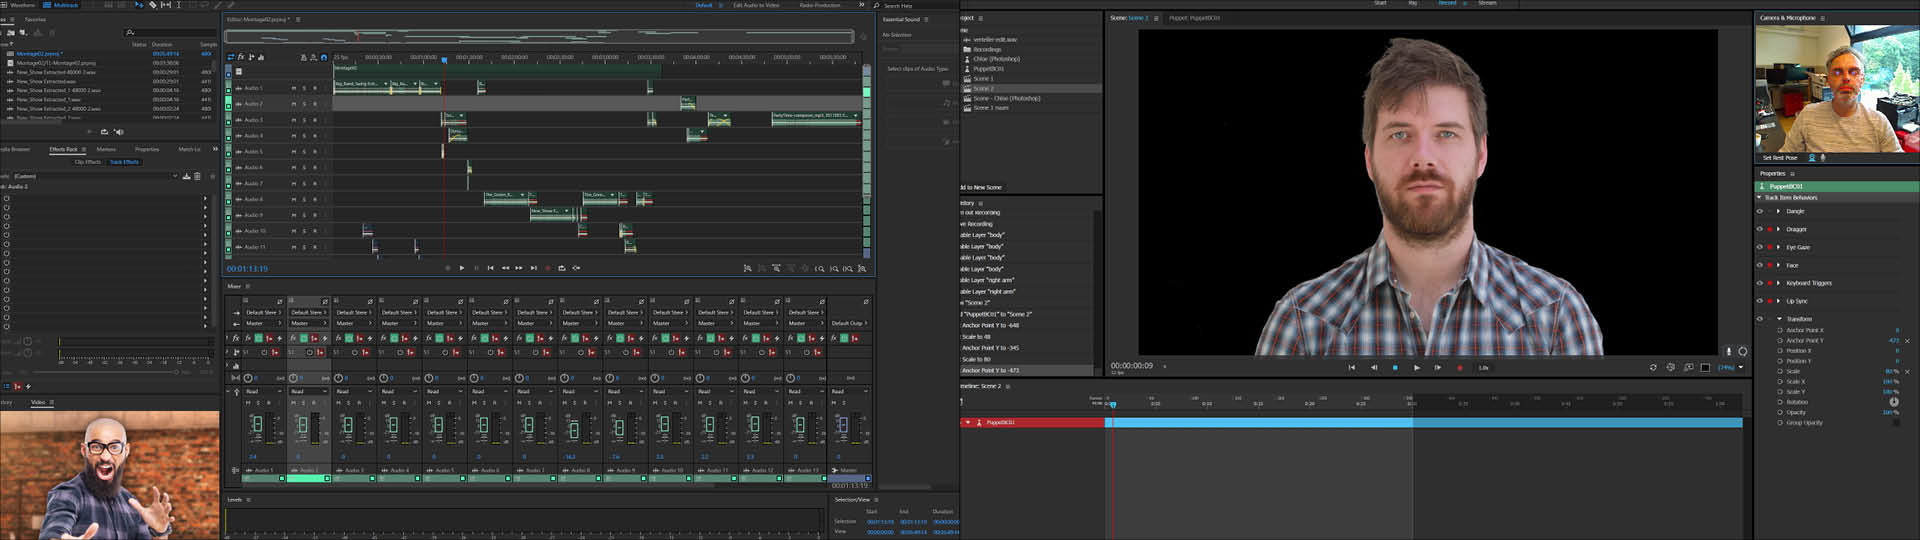Move playhead to previous marker in Audition
The width and height of the screenshot is (1920, 540).
(x=490, y=268)
